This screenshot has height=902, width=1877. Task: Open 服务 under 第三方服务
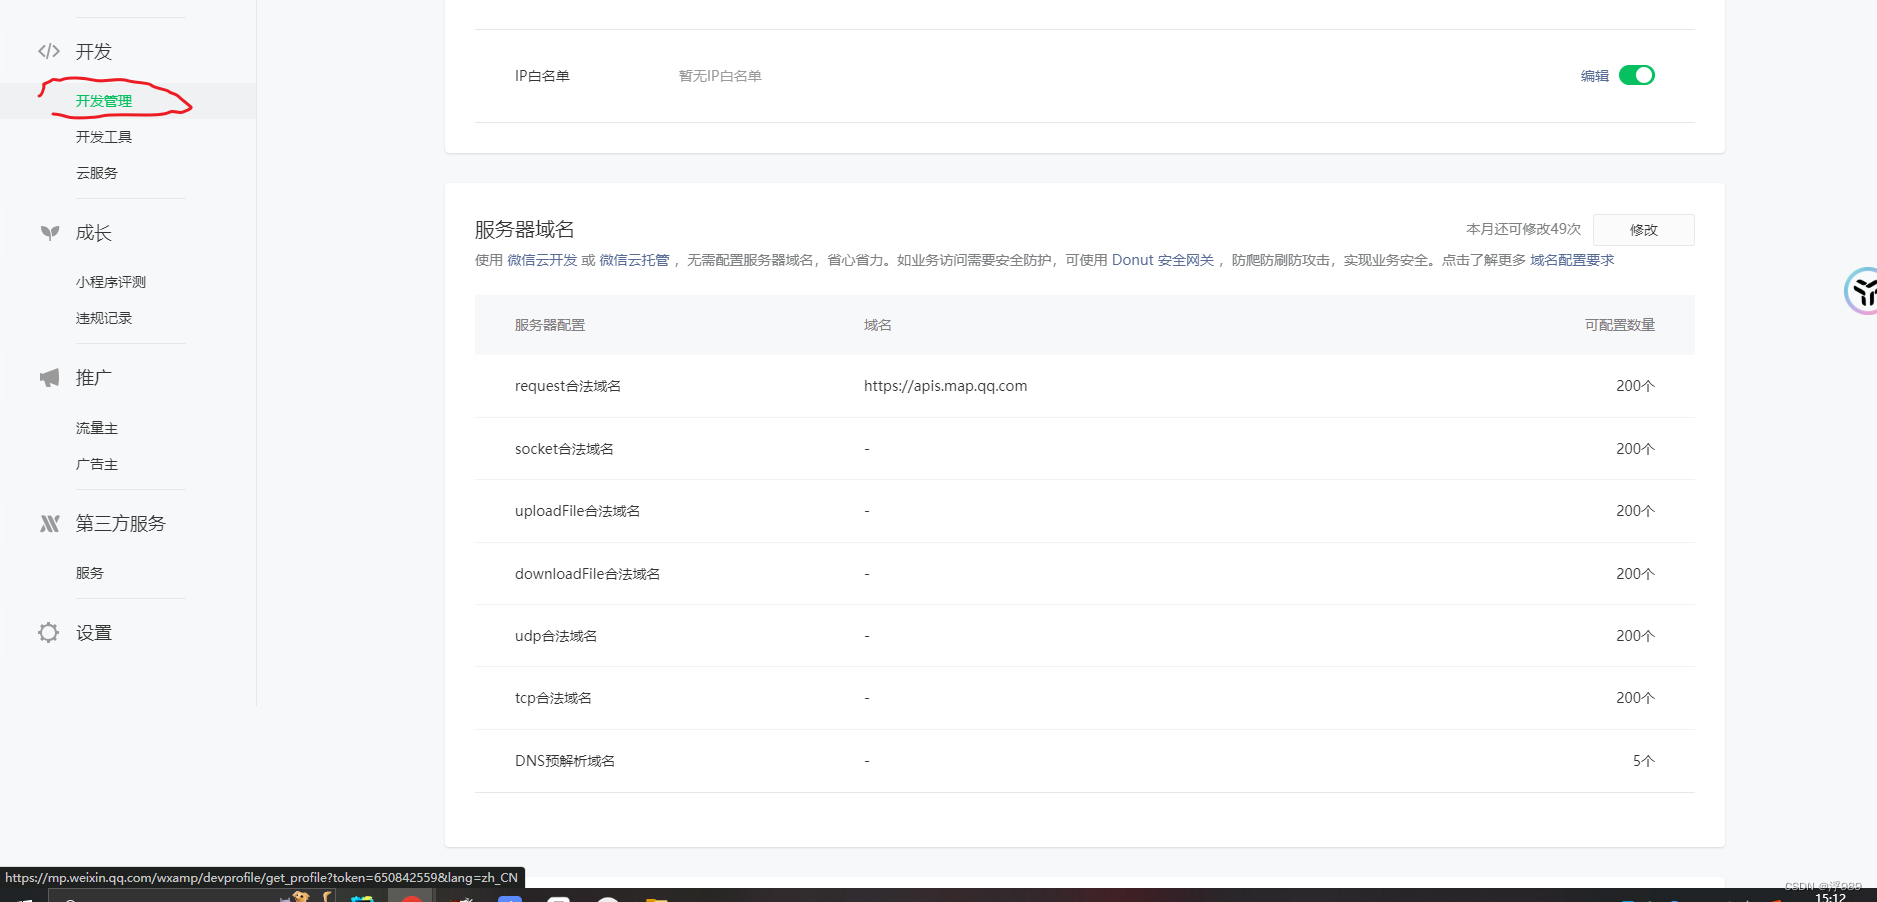pos(90,573)
